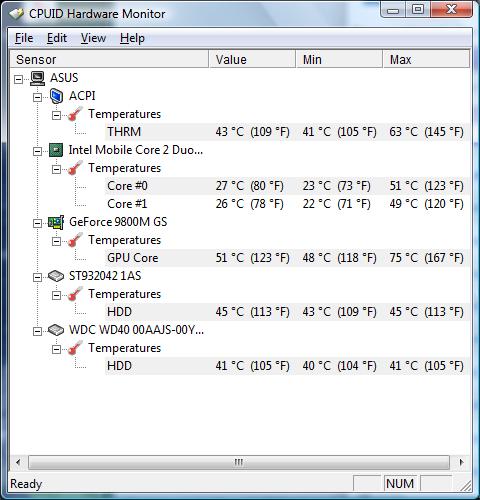The height and width of the screenshot is (500, 480).
Task: Click the ACPI monitor icon
Action: 56,96
